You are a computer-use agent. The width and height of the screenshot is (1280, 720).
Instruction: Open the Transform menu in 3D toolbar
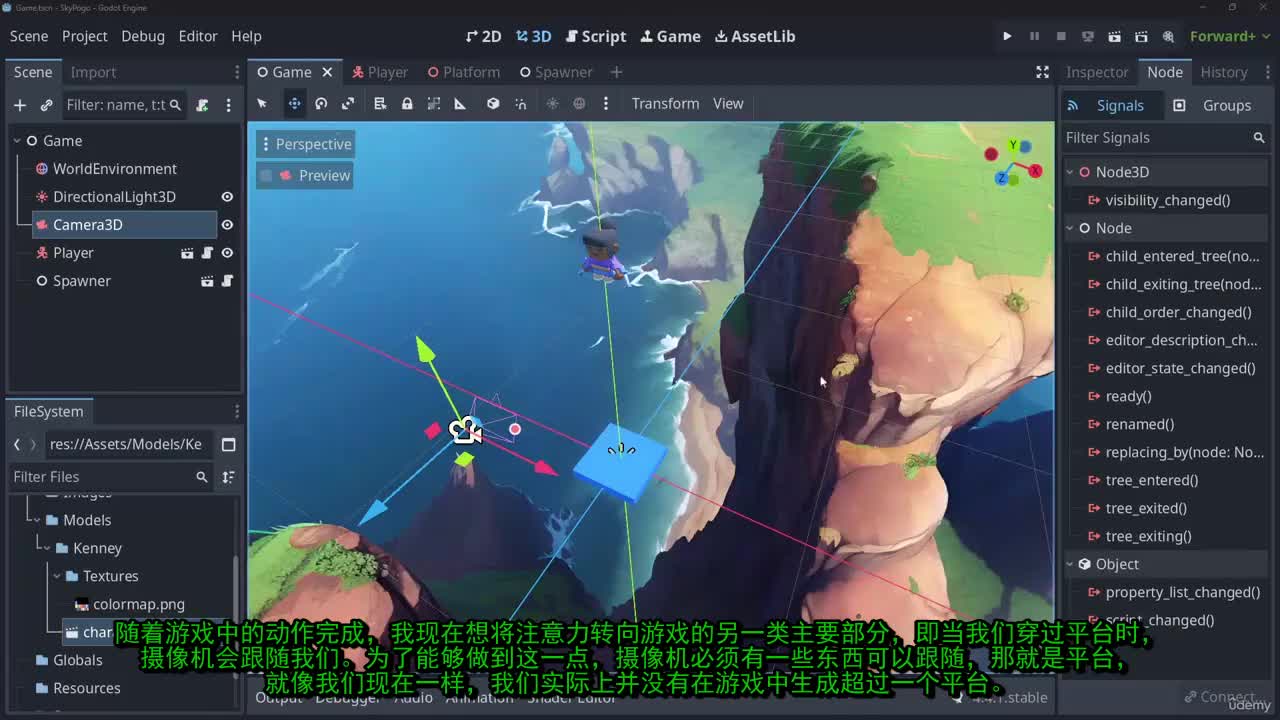click(x=665, y=104)
